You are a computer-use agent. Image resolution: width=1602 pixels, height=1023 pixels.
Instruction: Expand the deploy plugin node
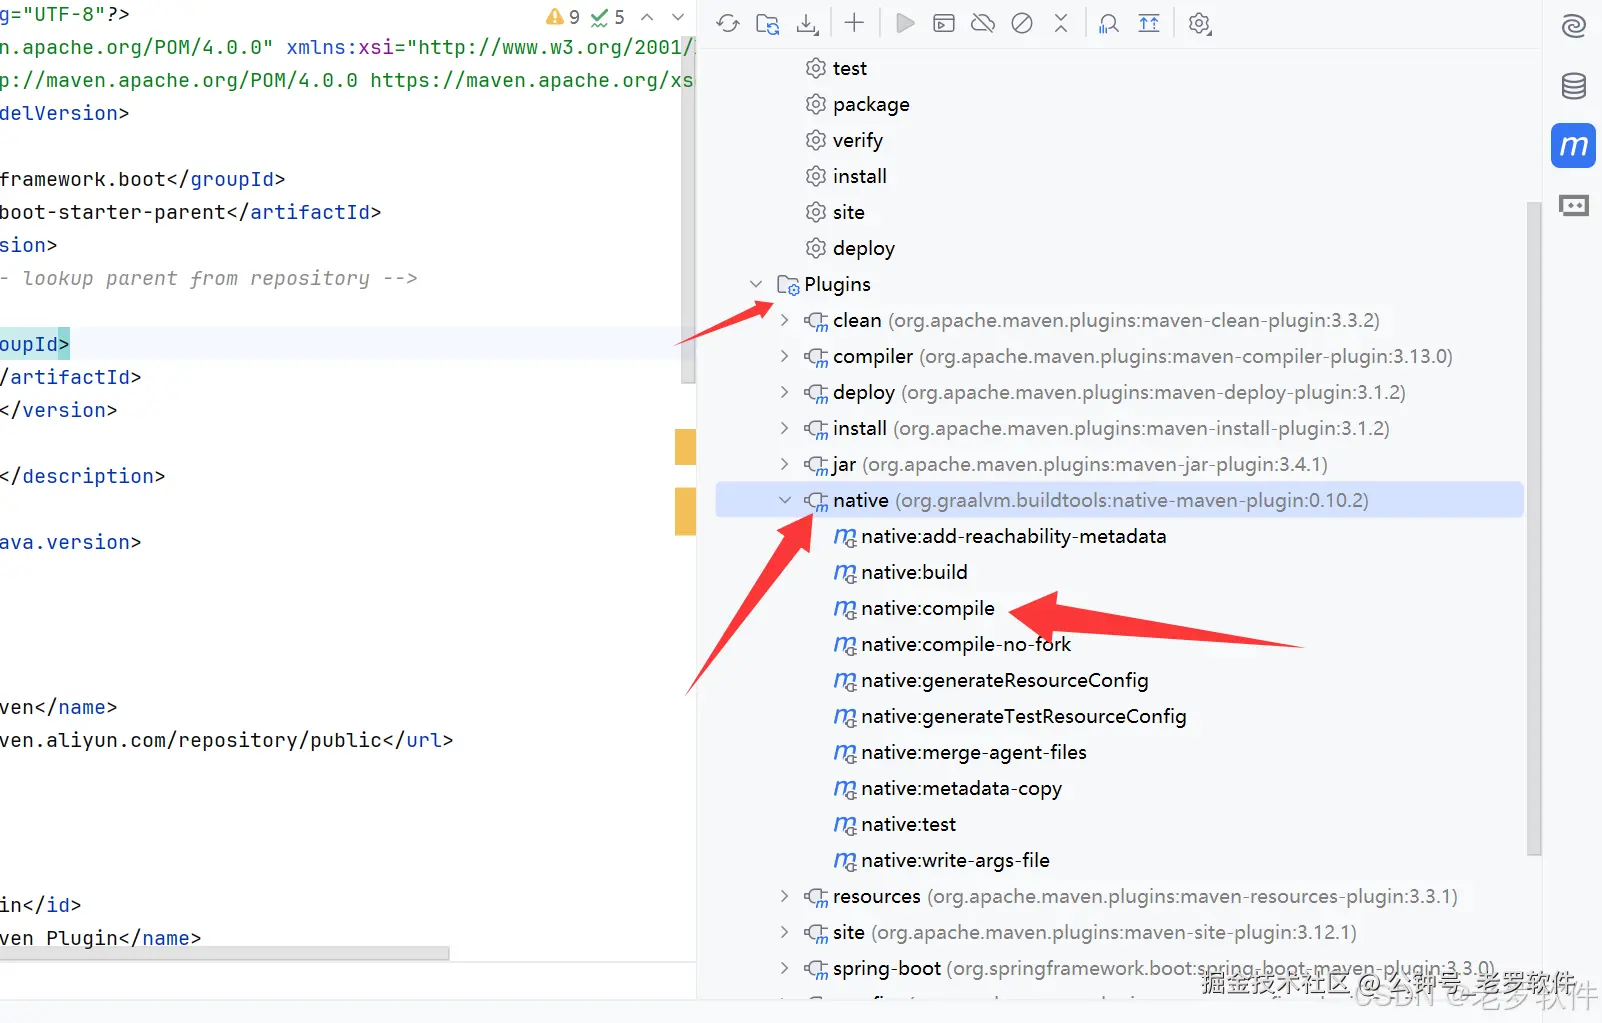coord(785,392)
